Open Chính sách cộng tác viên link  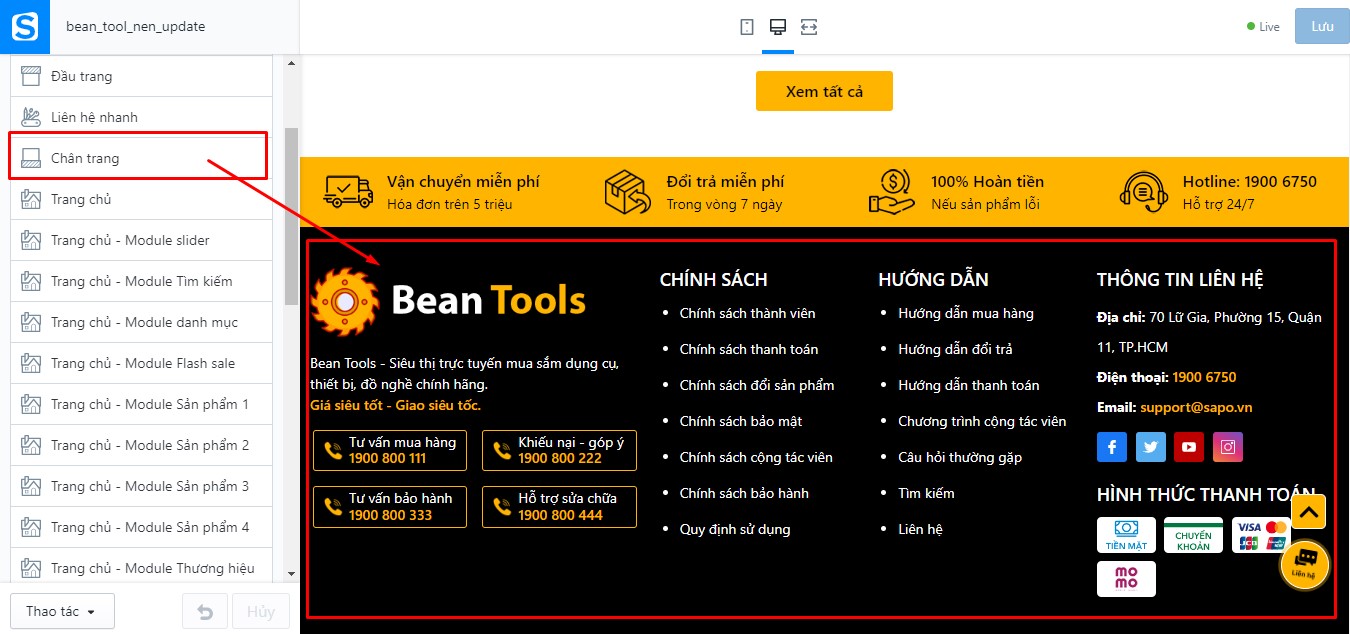(756, 457)
